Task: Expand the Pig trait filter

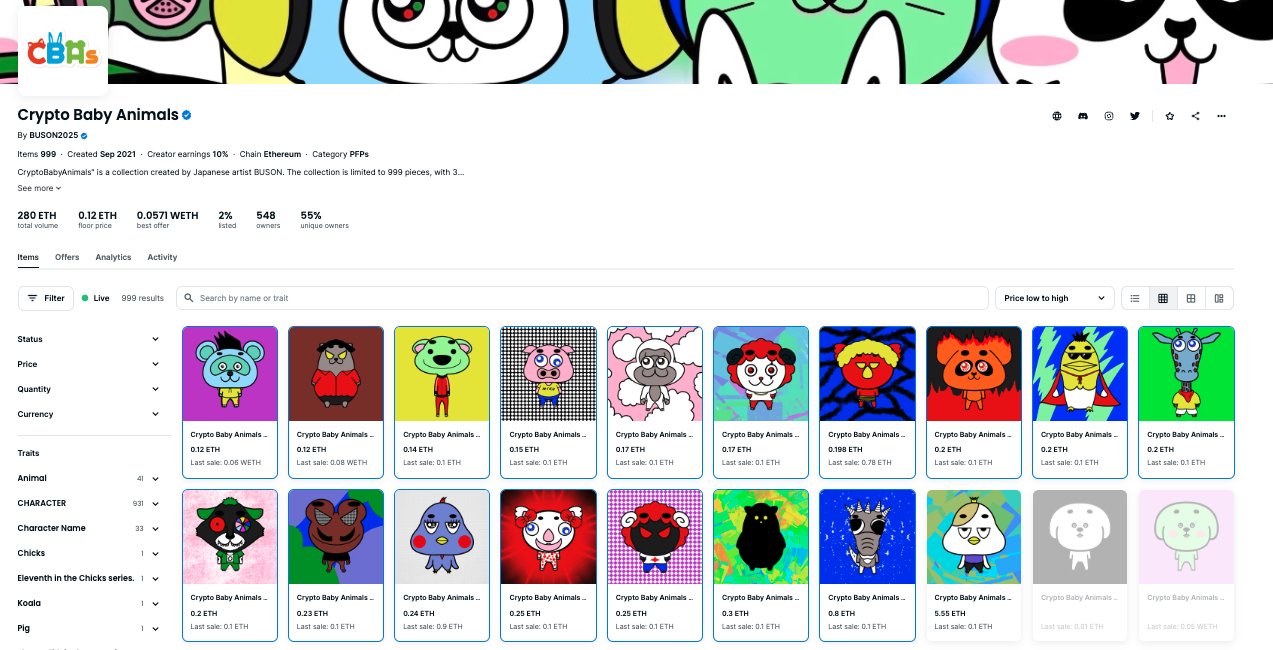Action: pos(89,628)
